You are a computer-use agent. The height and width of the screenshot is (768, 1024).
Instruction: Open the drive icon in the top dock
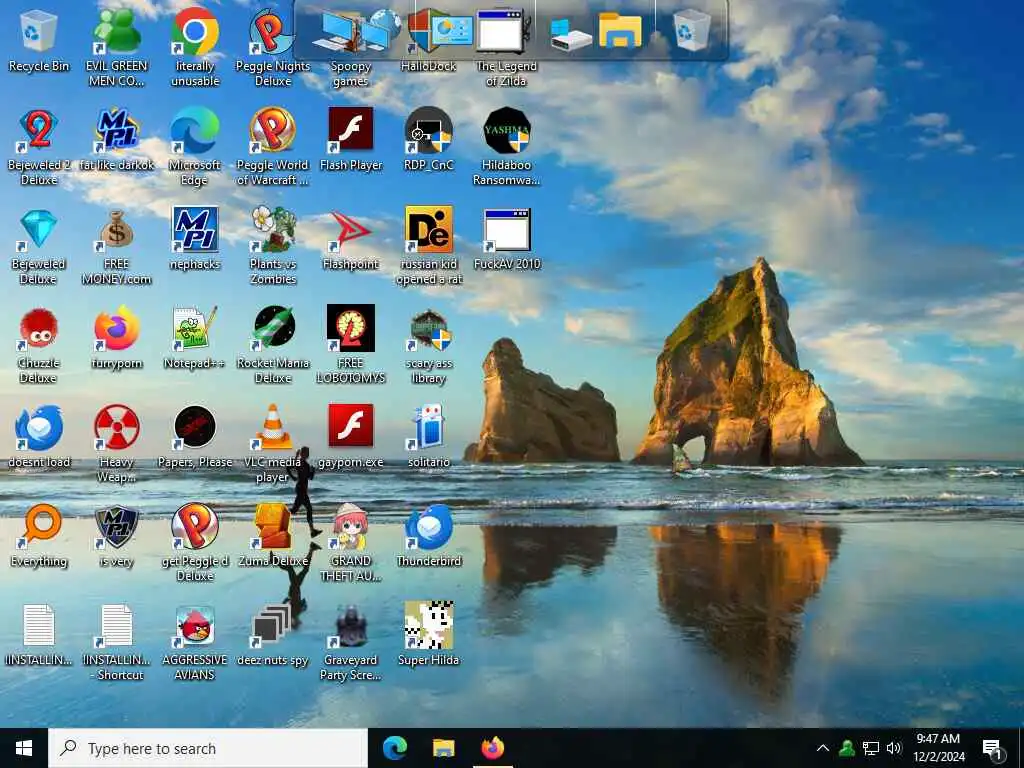tap(571, 34)
